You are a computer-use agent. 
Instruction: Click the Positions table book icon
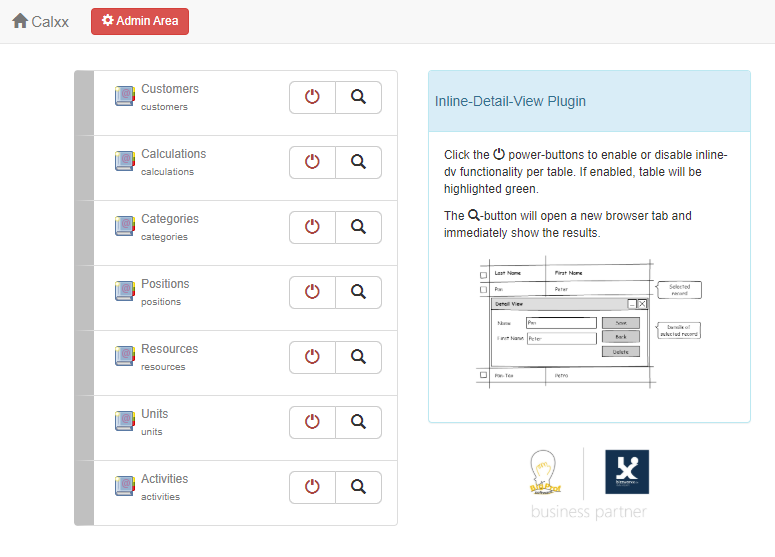point(125,291)
